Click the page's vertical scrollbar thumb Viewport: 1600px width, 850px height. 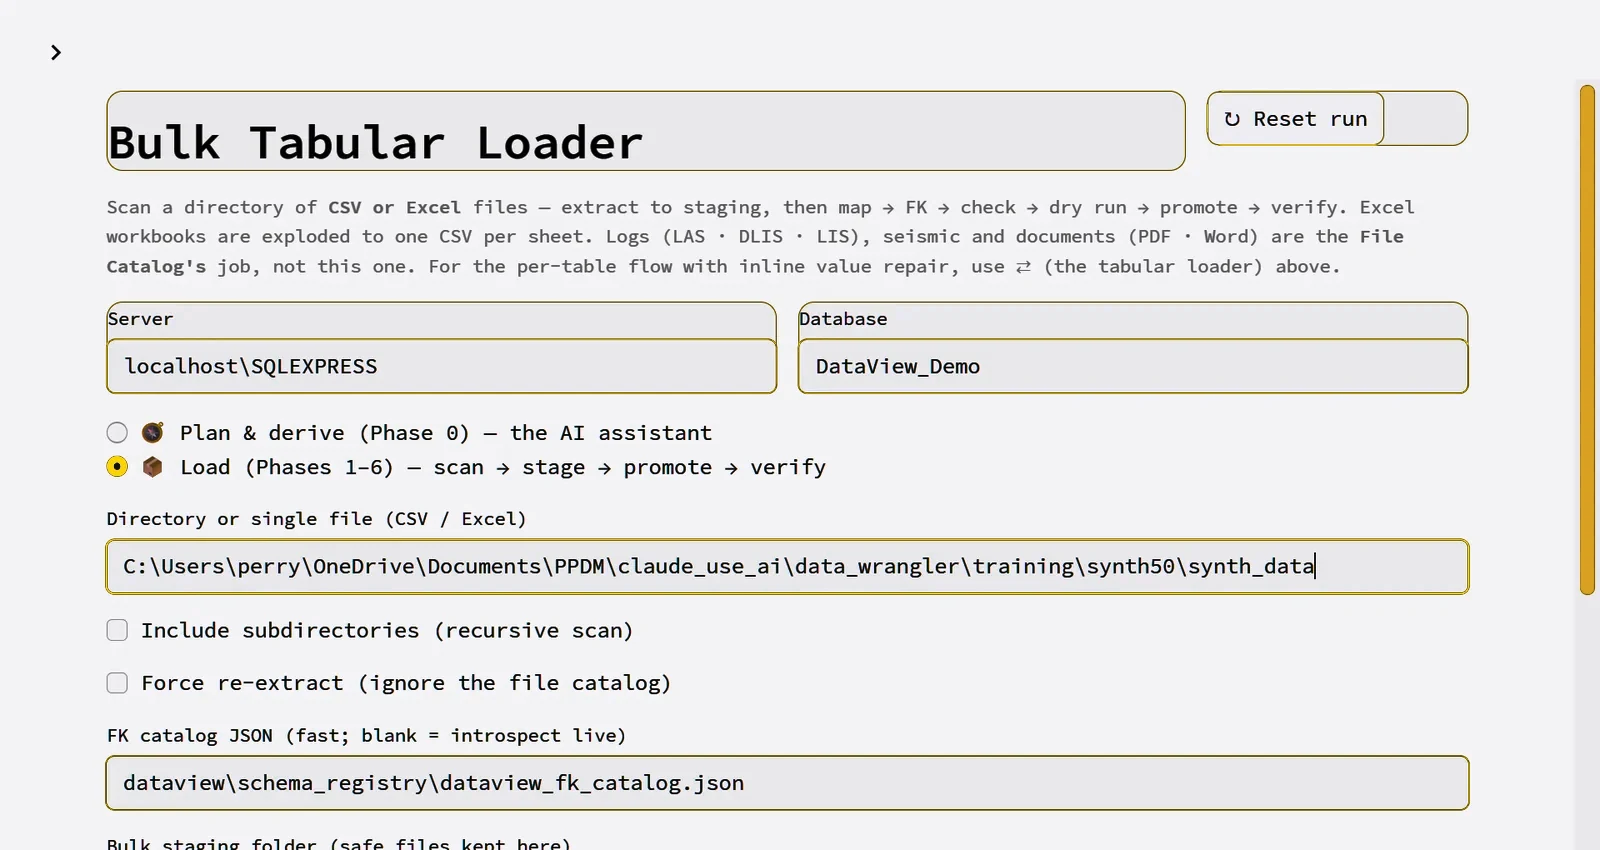pos(1587,340)
